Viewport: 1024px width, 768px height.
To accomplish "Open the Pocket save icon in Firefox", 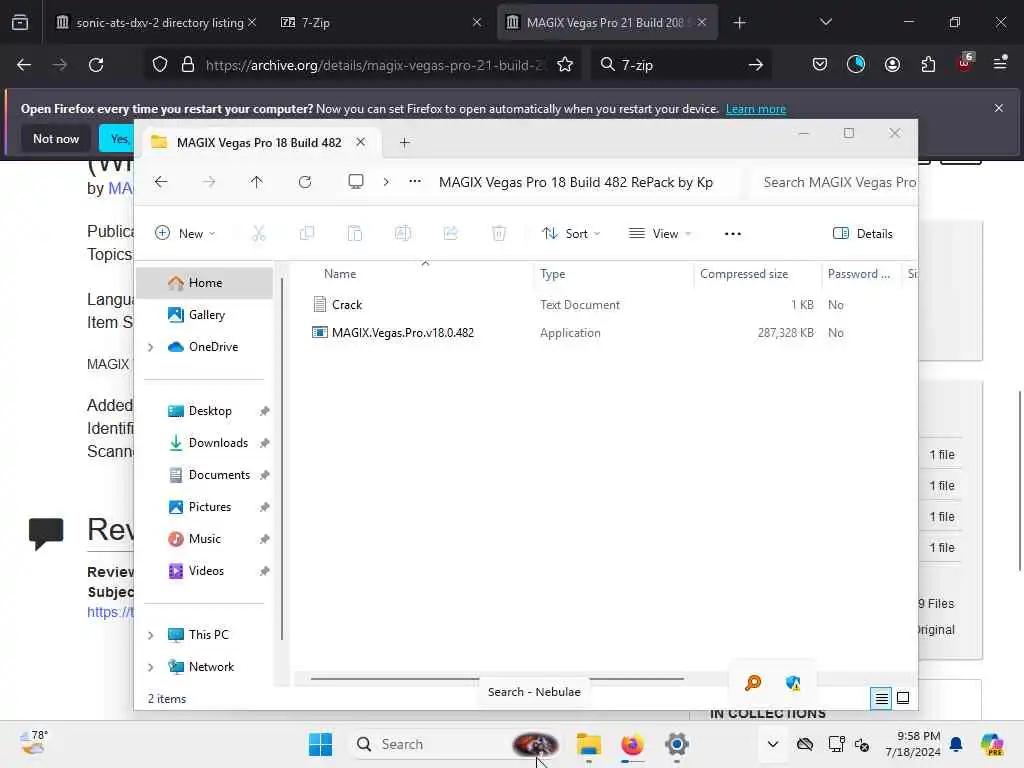I will (820, 64).
